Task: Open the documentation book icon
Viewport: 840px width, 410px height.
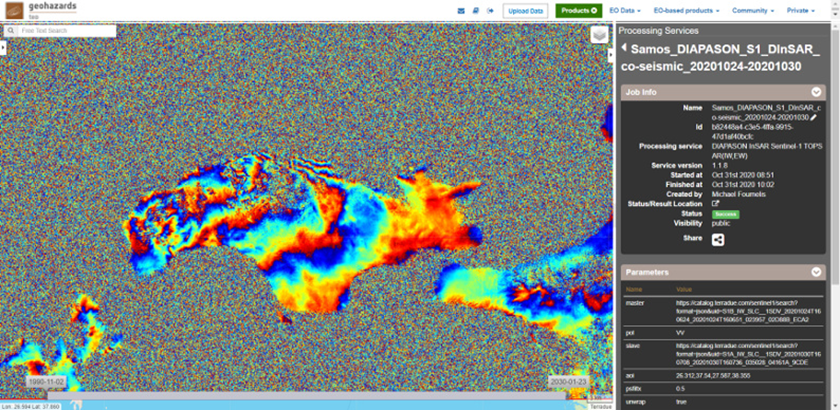Action: point(476,11)
